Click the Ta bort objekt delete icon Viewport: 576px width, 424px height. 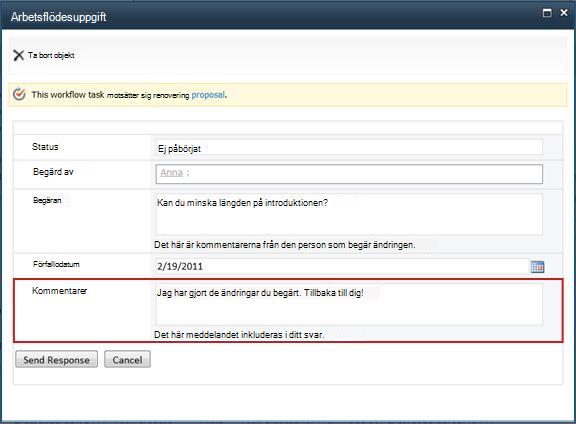click(x=18, y=55)
